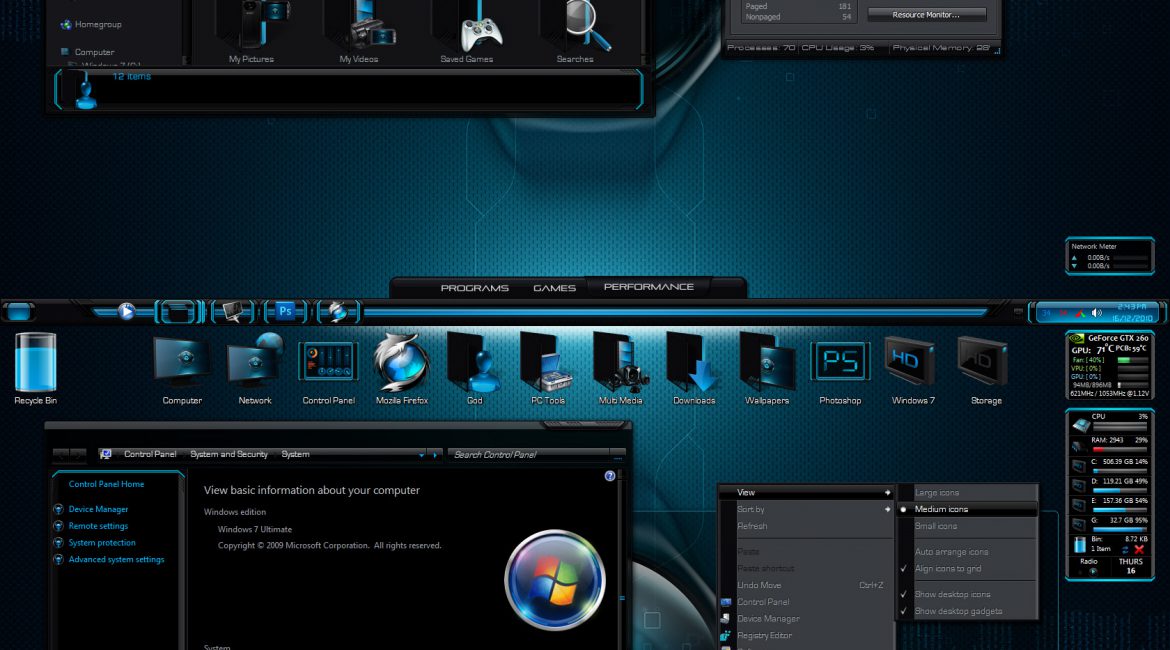
Task: Switch to the PROGRAMS tab
Action: pyautogui.click(x=475, y=288)
